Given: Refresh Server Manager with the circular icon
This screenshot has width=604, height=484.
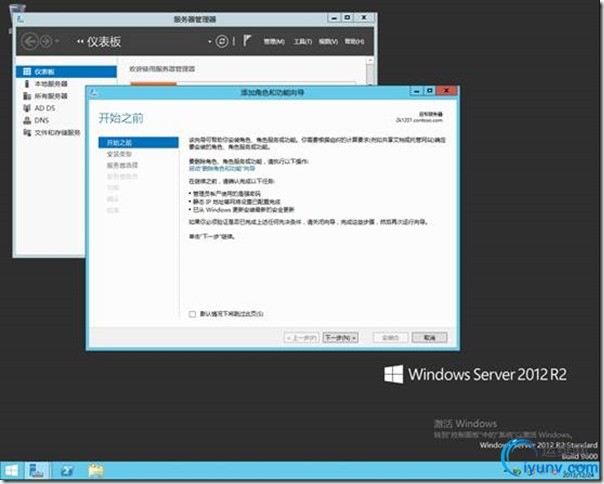Looking at the screenshot, I should point(222,41).
